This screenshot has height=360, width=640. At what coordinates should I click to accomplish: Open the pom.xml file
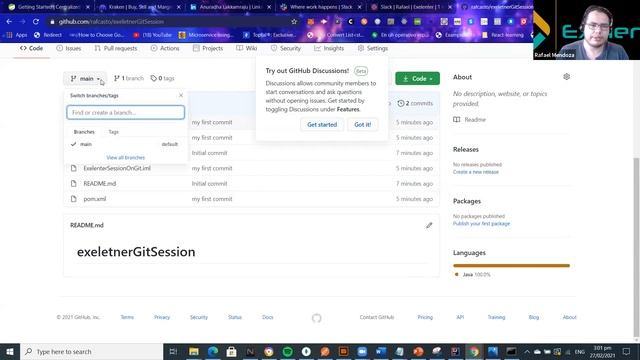(95, 199)
